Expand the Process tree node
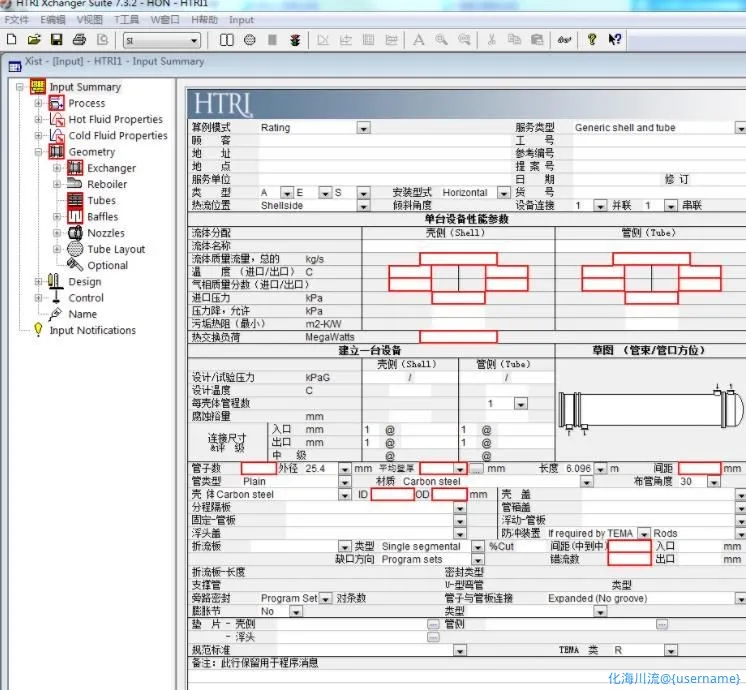The height and width of the screenshot is (690, 746). [x=38, y=103]
